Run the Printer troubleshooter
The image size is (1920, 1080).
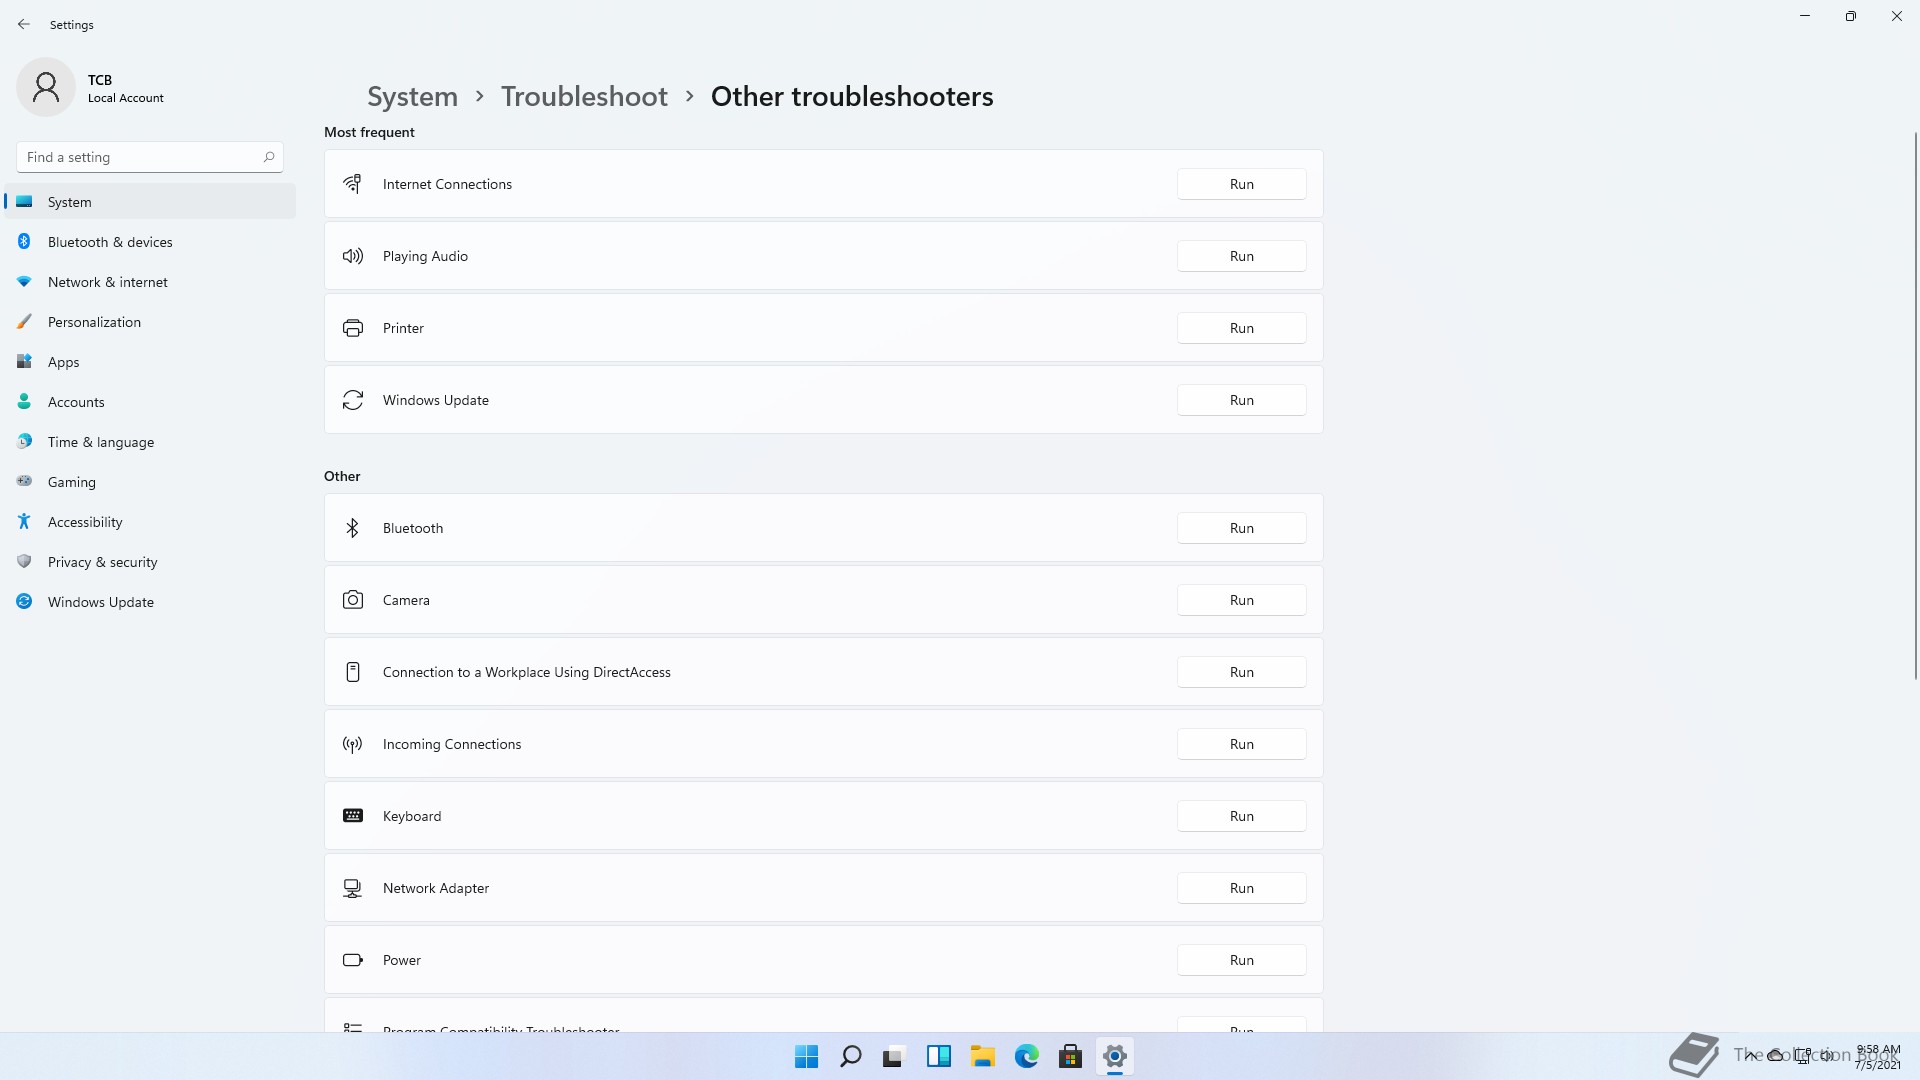[x=1241, y=328]
